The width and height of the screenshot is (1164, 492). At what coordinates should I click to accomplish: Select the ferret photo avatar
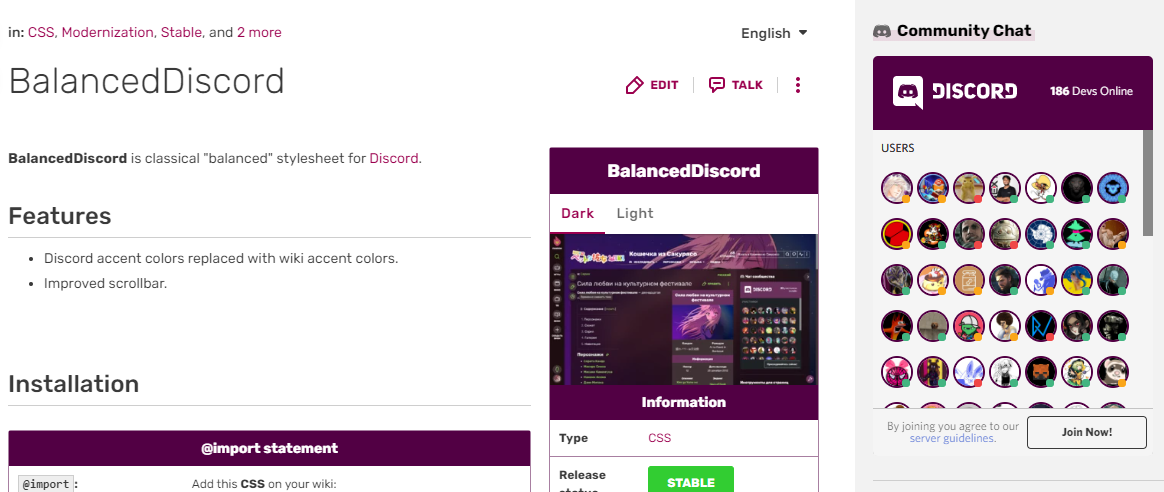1113,372
